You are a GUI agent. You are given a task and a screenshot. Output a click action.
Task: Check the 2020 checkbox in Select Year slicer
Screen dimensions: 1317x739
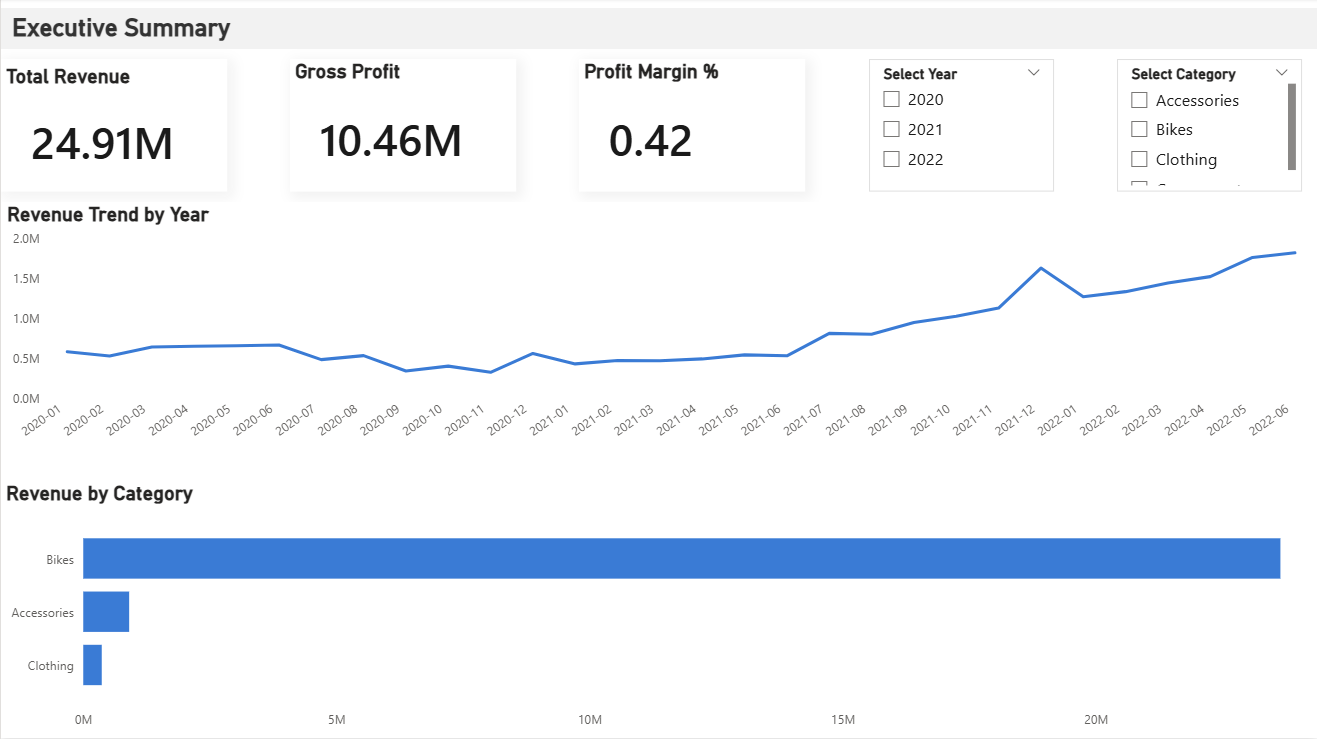(x=891, y=99)
